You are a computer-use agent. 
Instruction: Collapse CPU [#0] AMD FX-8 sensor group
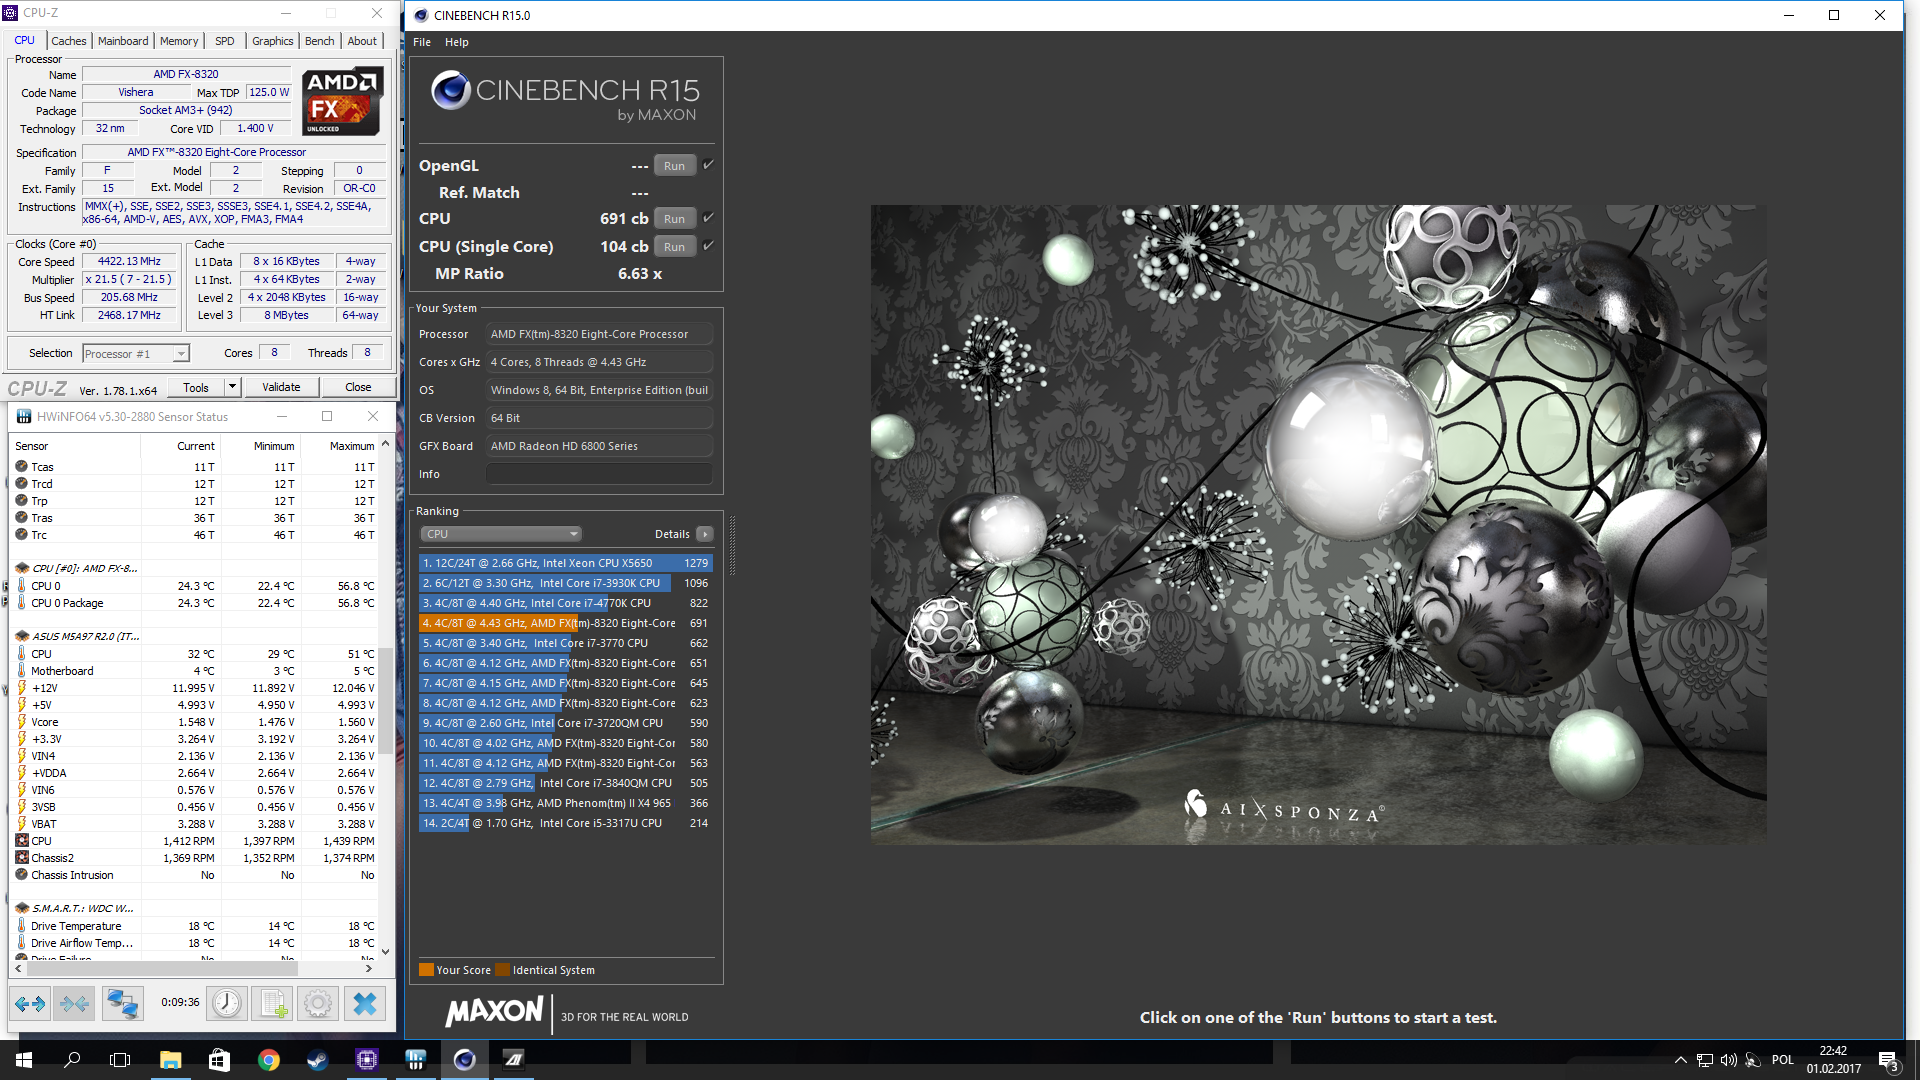click(x=22, y=568)
